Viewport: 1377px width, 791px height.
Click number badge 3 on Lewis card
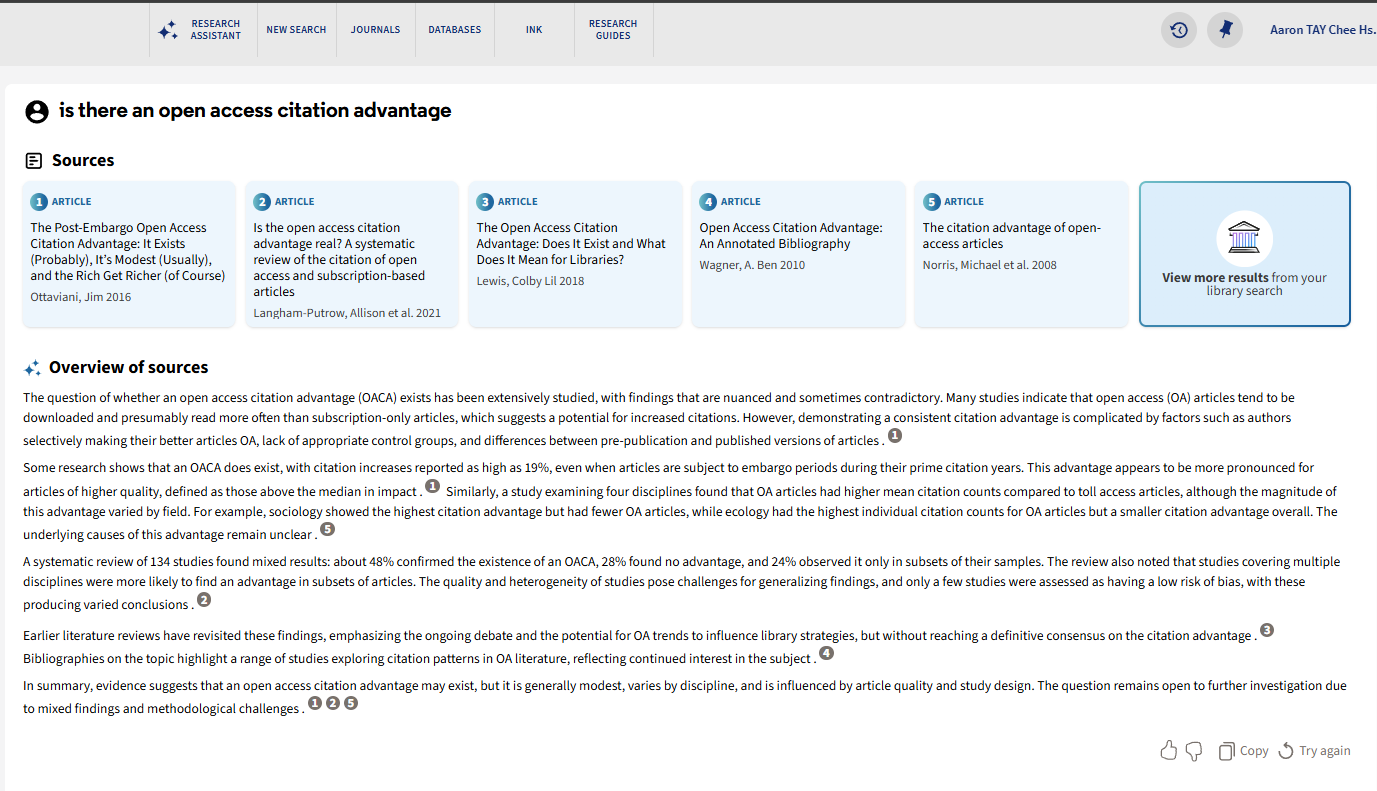click(485, 202)
